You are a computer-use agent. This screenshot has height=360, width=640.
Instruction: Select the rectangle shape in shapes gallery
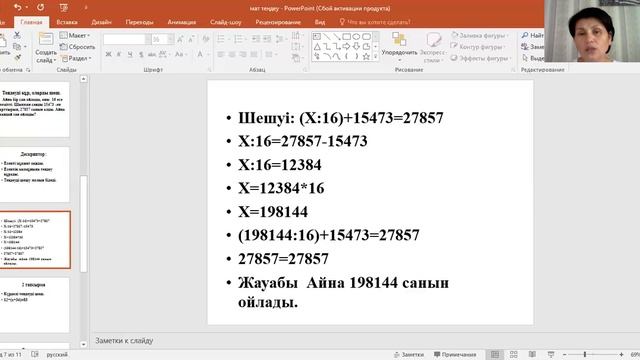(347, 37)
